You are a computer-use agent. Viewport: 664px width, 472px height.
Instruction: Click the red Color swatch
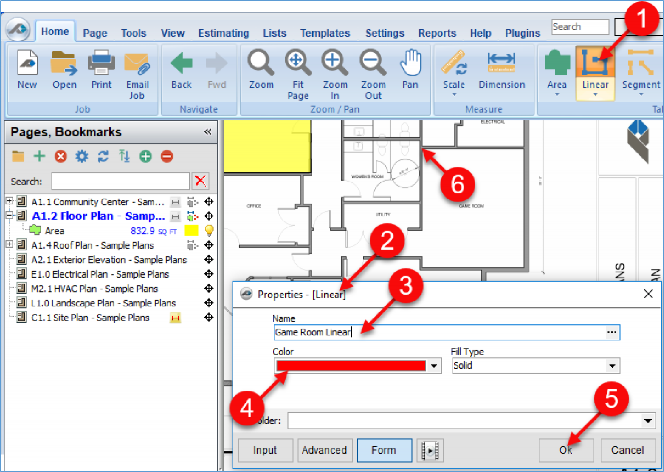pyautogui.click(x=351, y=366)
